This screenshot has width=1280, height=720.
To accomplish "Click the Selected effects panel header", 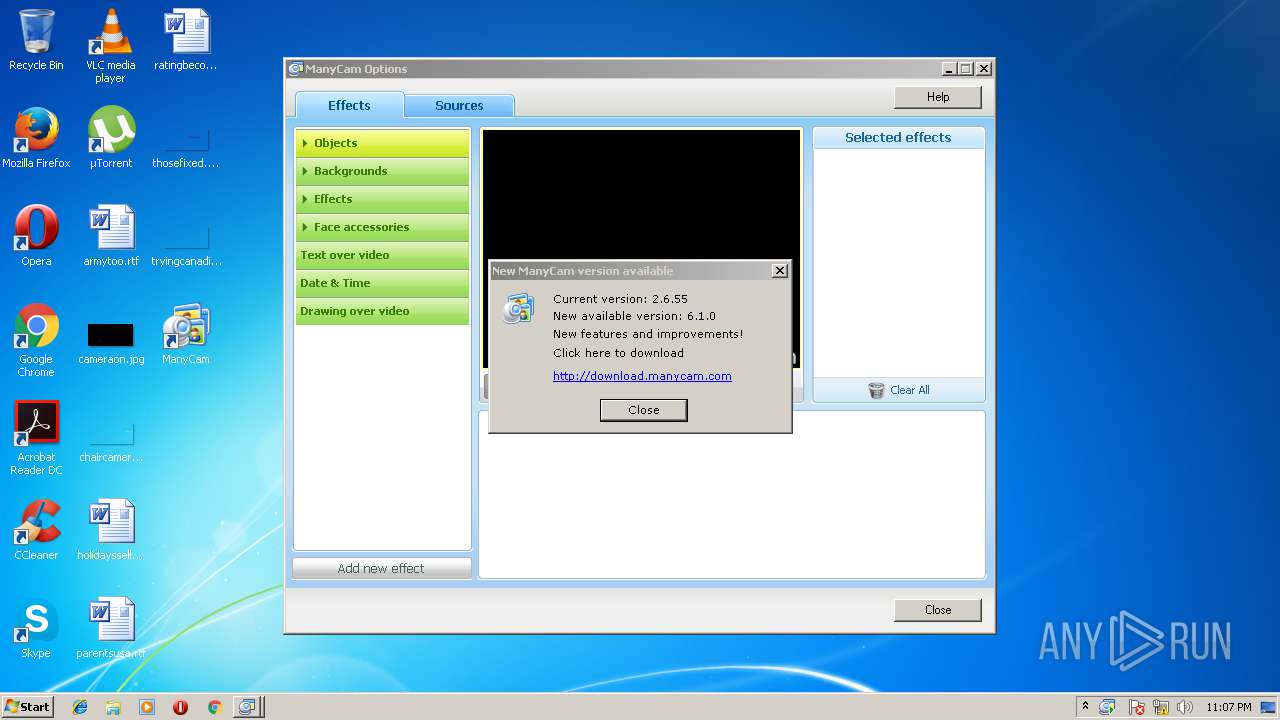I will 898,138.
